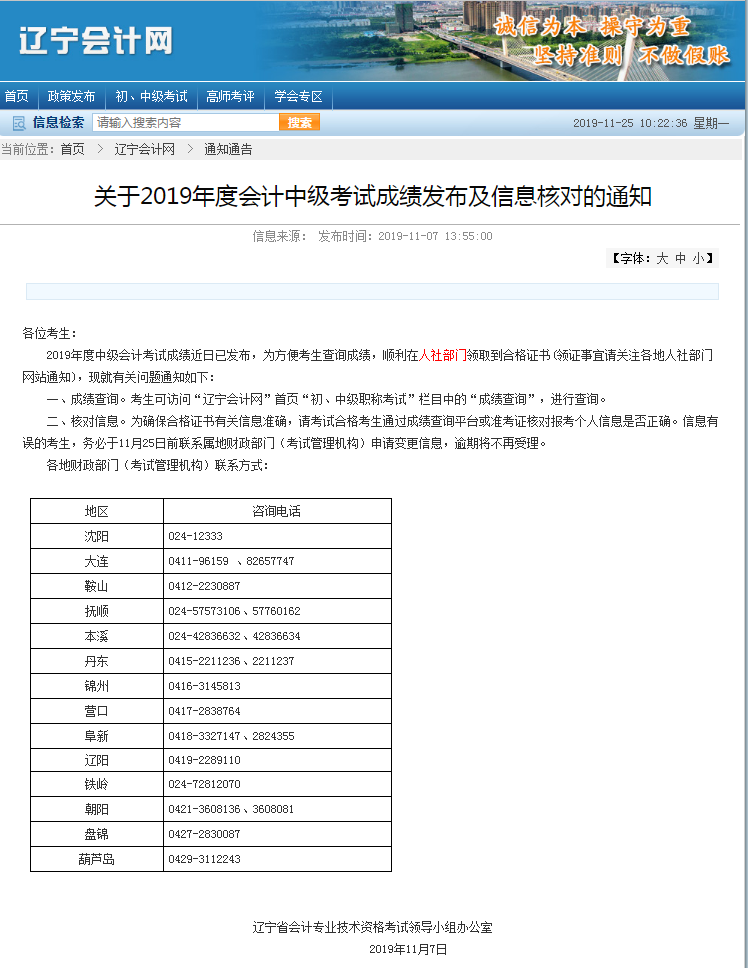The width and height of the screenshot is (748, 968).
Task: Go to 辽宁会计网 in the breadcrumb
Action: (x=144, y=149)
